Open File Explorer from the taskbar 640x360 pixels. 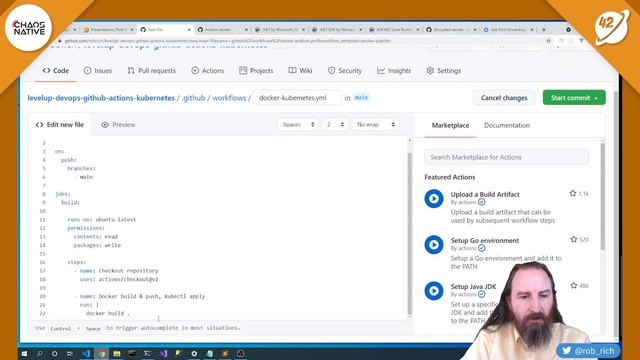point(117,353)
